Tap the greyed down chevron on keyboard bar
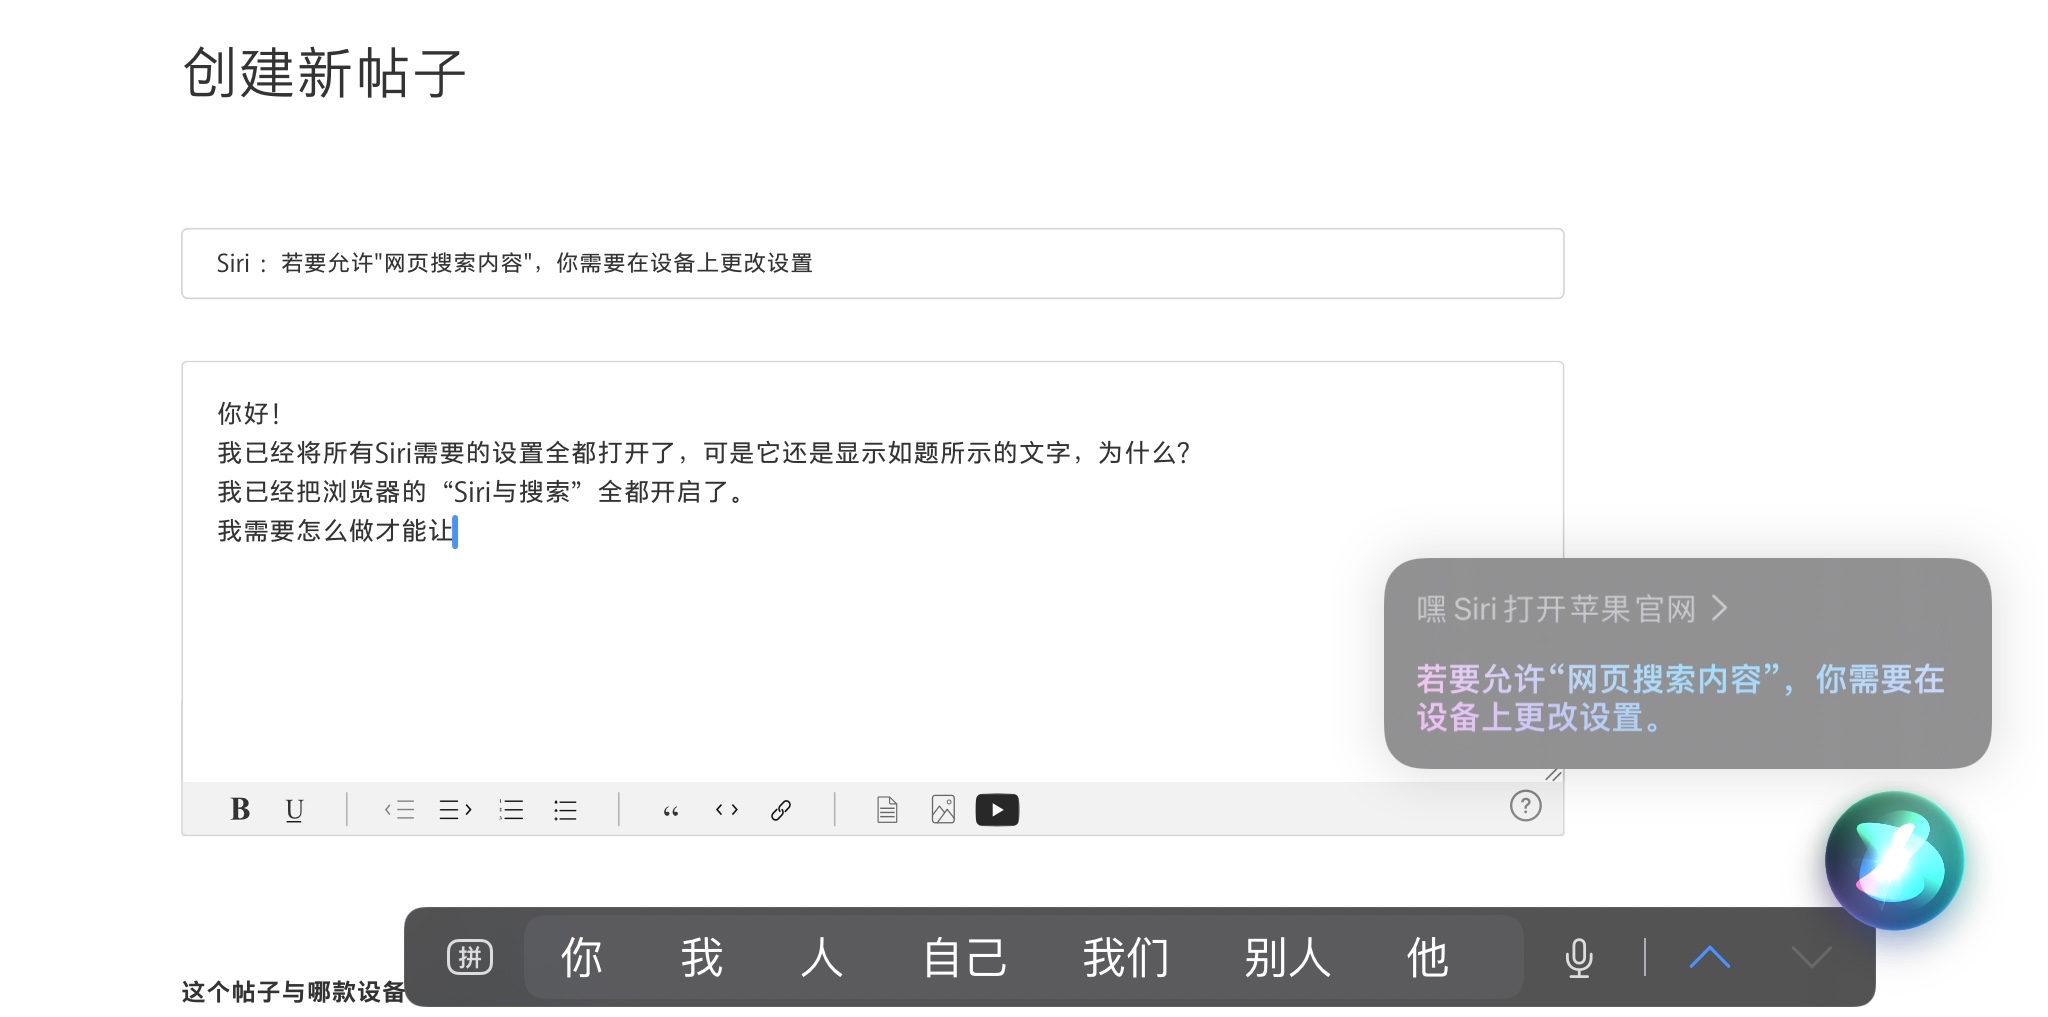Image resolution: width=2048 pixels, height=1017 pixels. click(1811, 957)
